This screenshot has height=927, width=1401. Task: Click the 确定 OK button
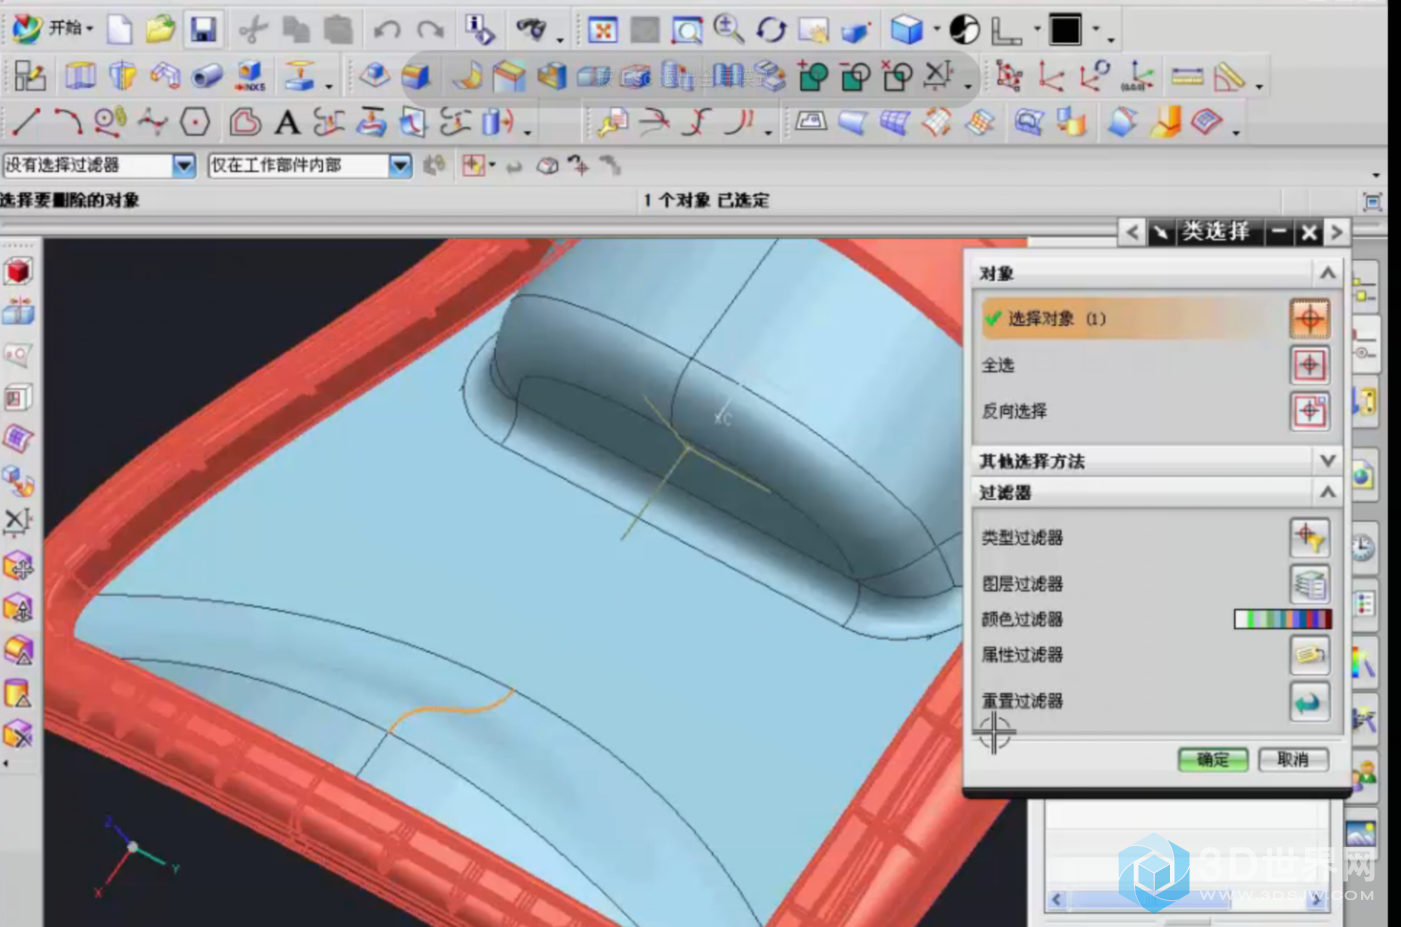1213,760
